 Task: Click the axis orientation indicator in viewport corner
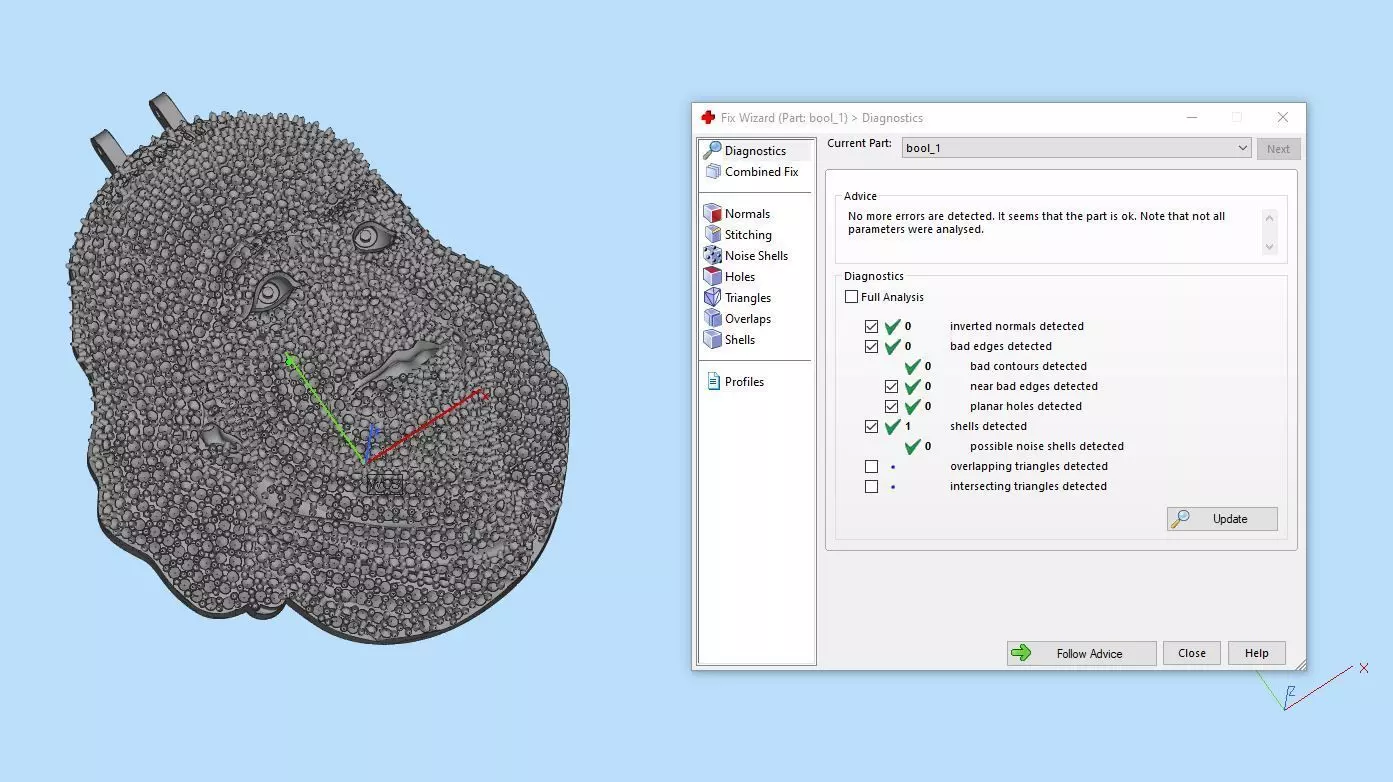pyautogui.click(x=1311, y=687)
